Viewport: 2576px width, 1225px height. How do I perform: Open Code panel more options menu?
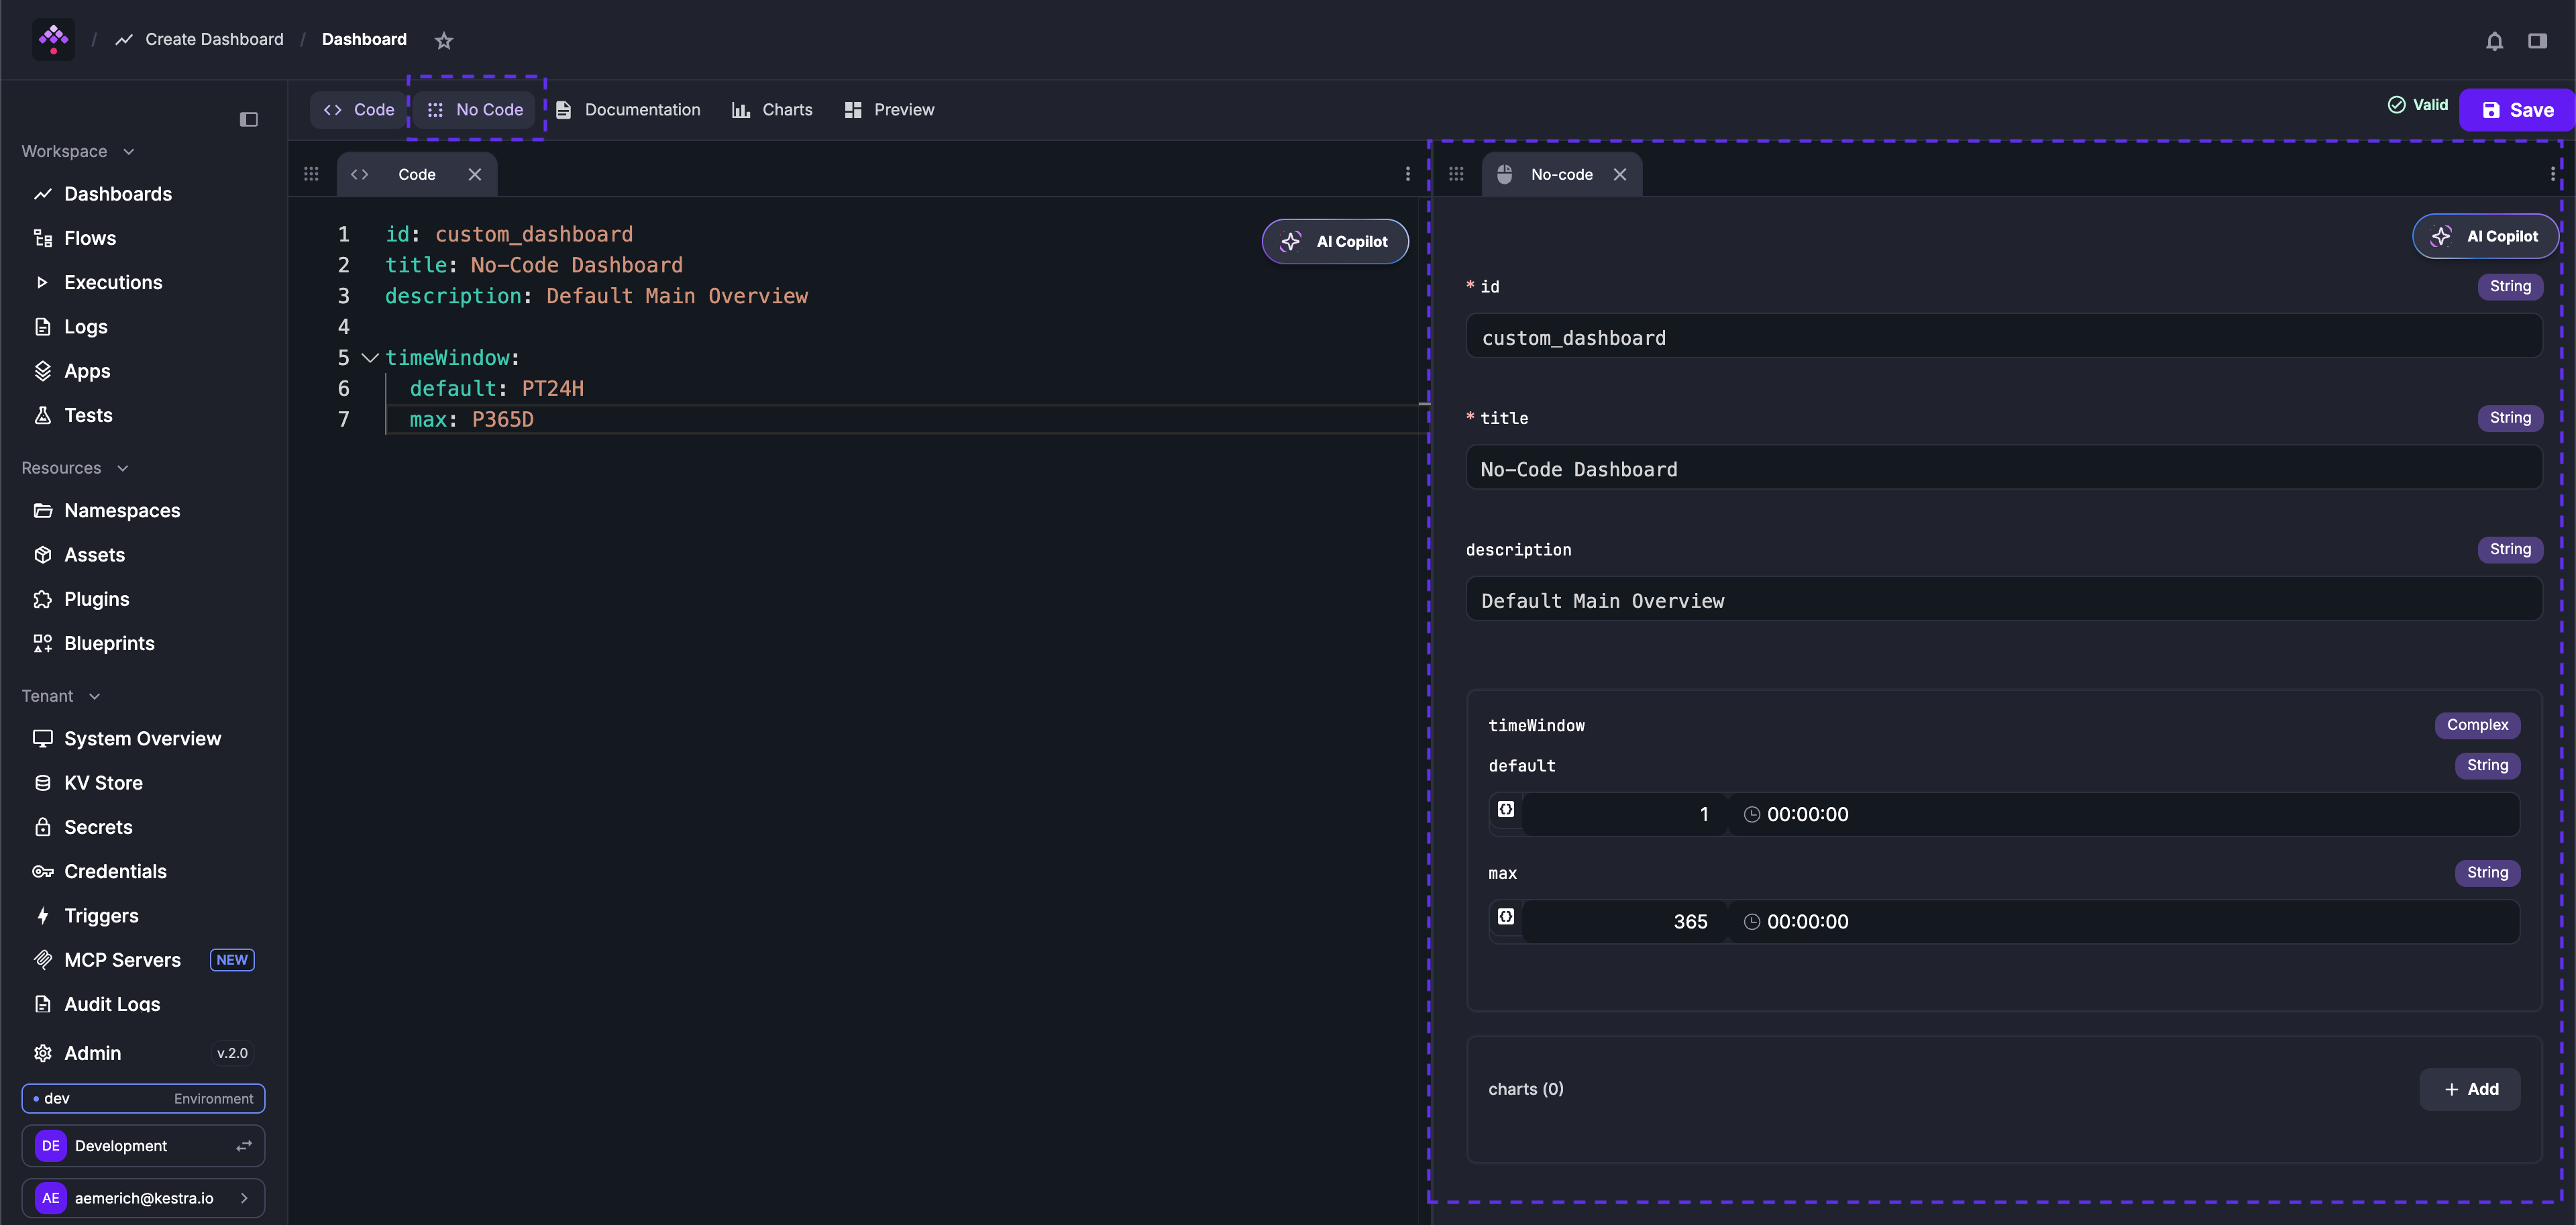(1408, 174)
